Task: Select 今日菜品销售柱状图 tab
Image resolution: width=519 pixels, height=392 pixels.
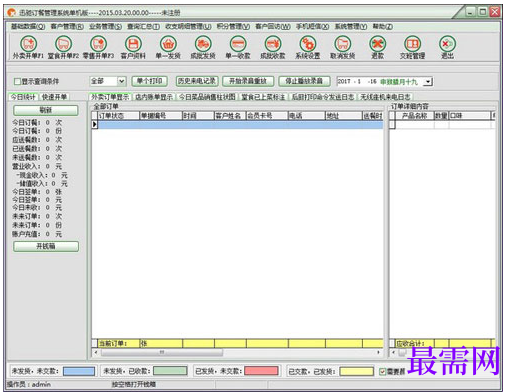Action: pos(207,97)
